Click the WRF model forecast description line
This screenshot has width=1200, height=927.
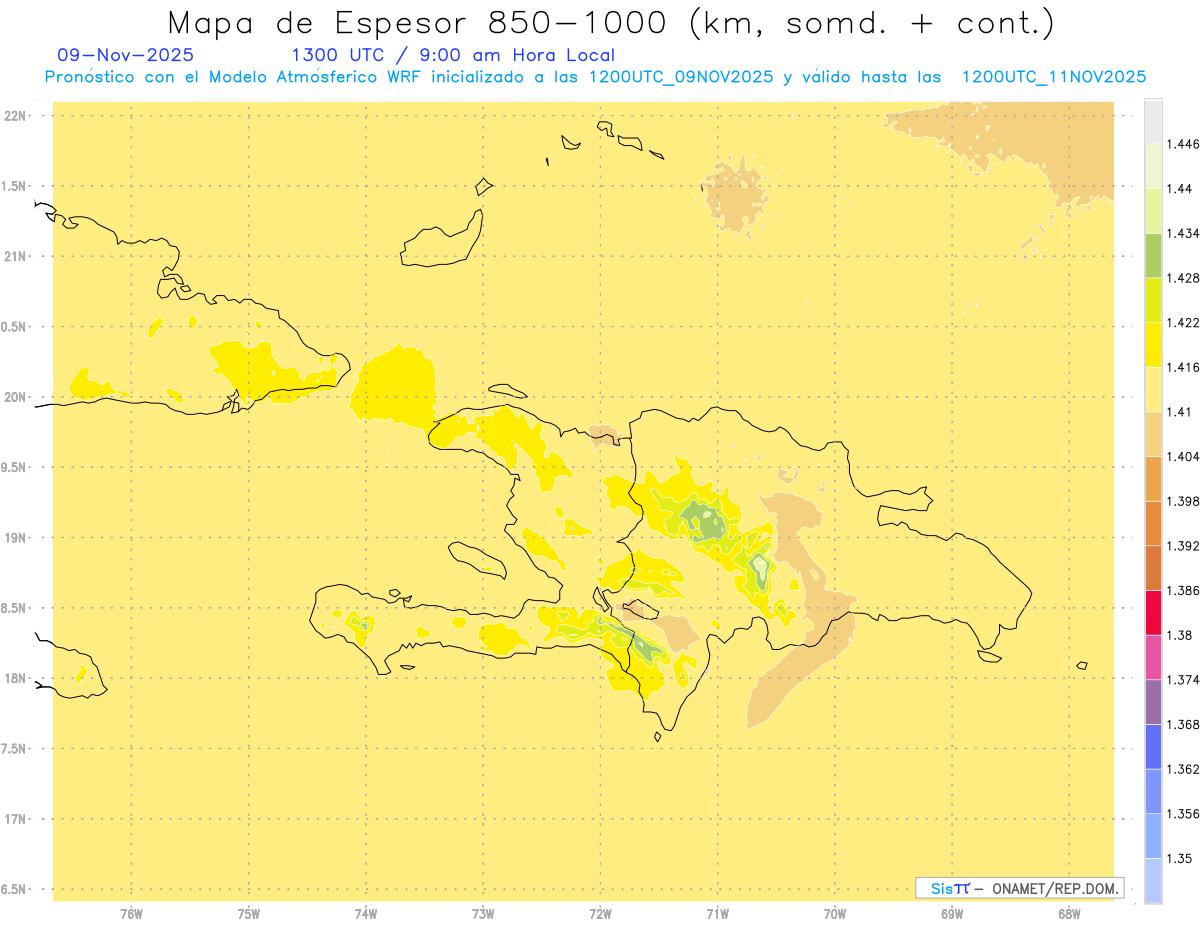595,77
